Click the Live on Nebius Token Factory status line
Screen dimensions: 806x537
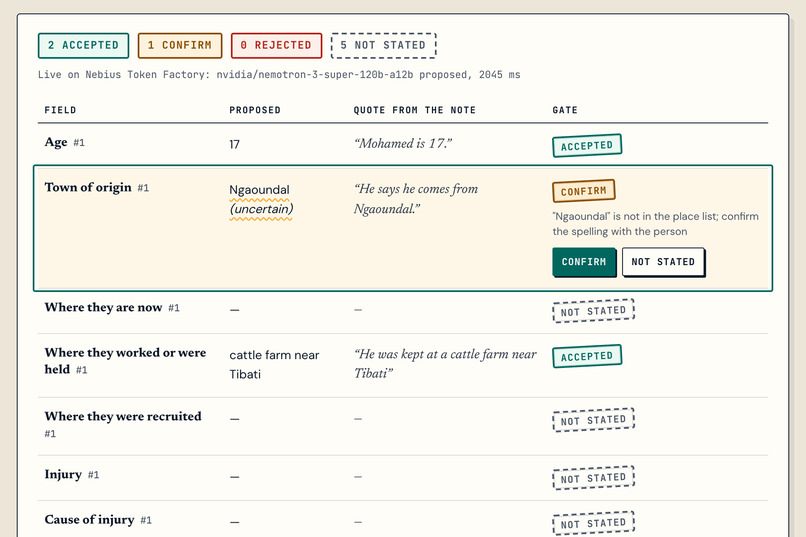click(x=279, y=75)
